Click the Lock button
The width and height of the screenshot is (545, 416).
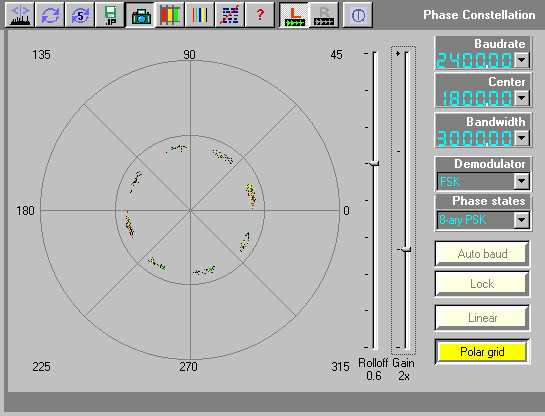click(482, 284)
